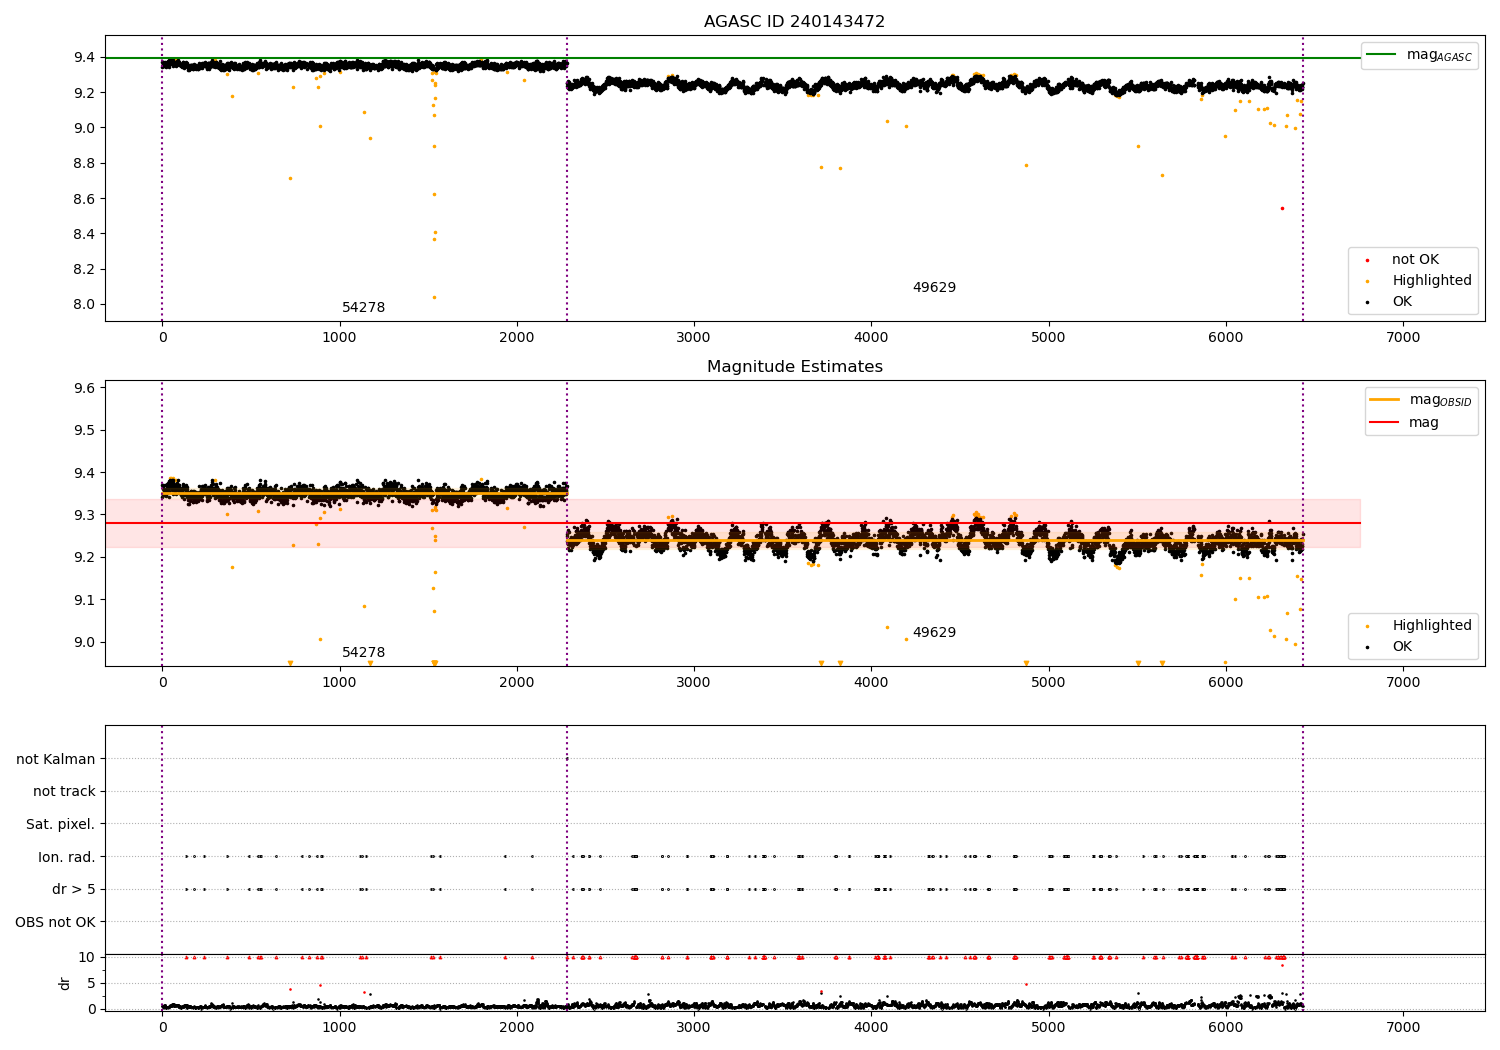
Task: Click the 9.0 tick label in middle plot
Action: pyautogui.click(x=84, y=642)
